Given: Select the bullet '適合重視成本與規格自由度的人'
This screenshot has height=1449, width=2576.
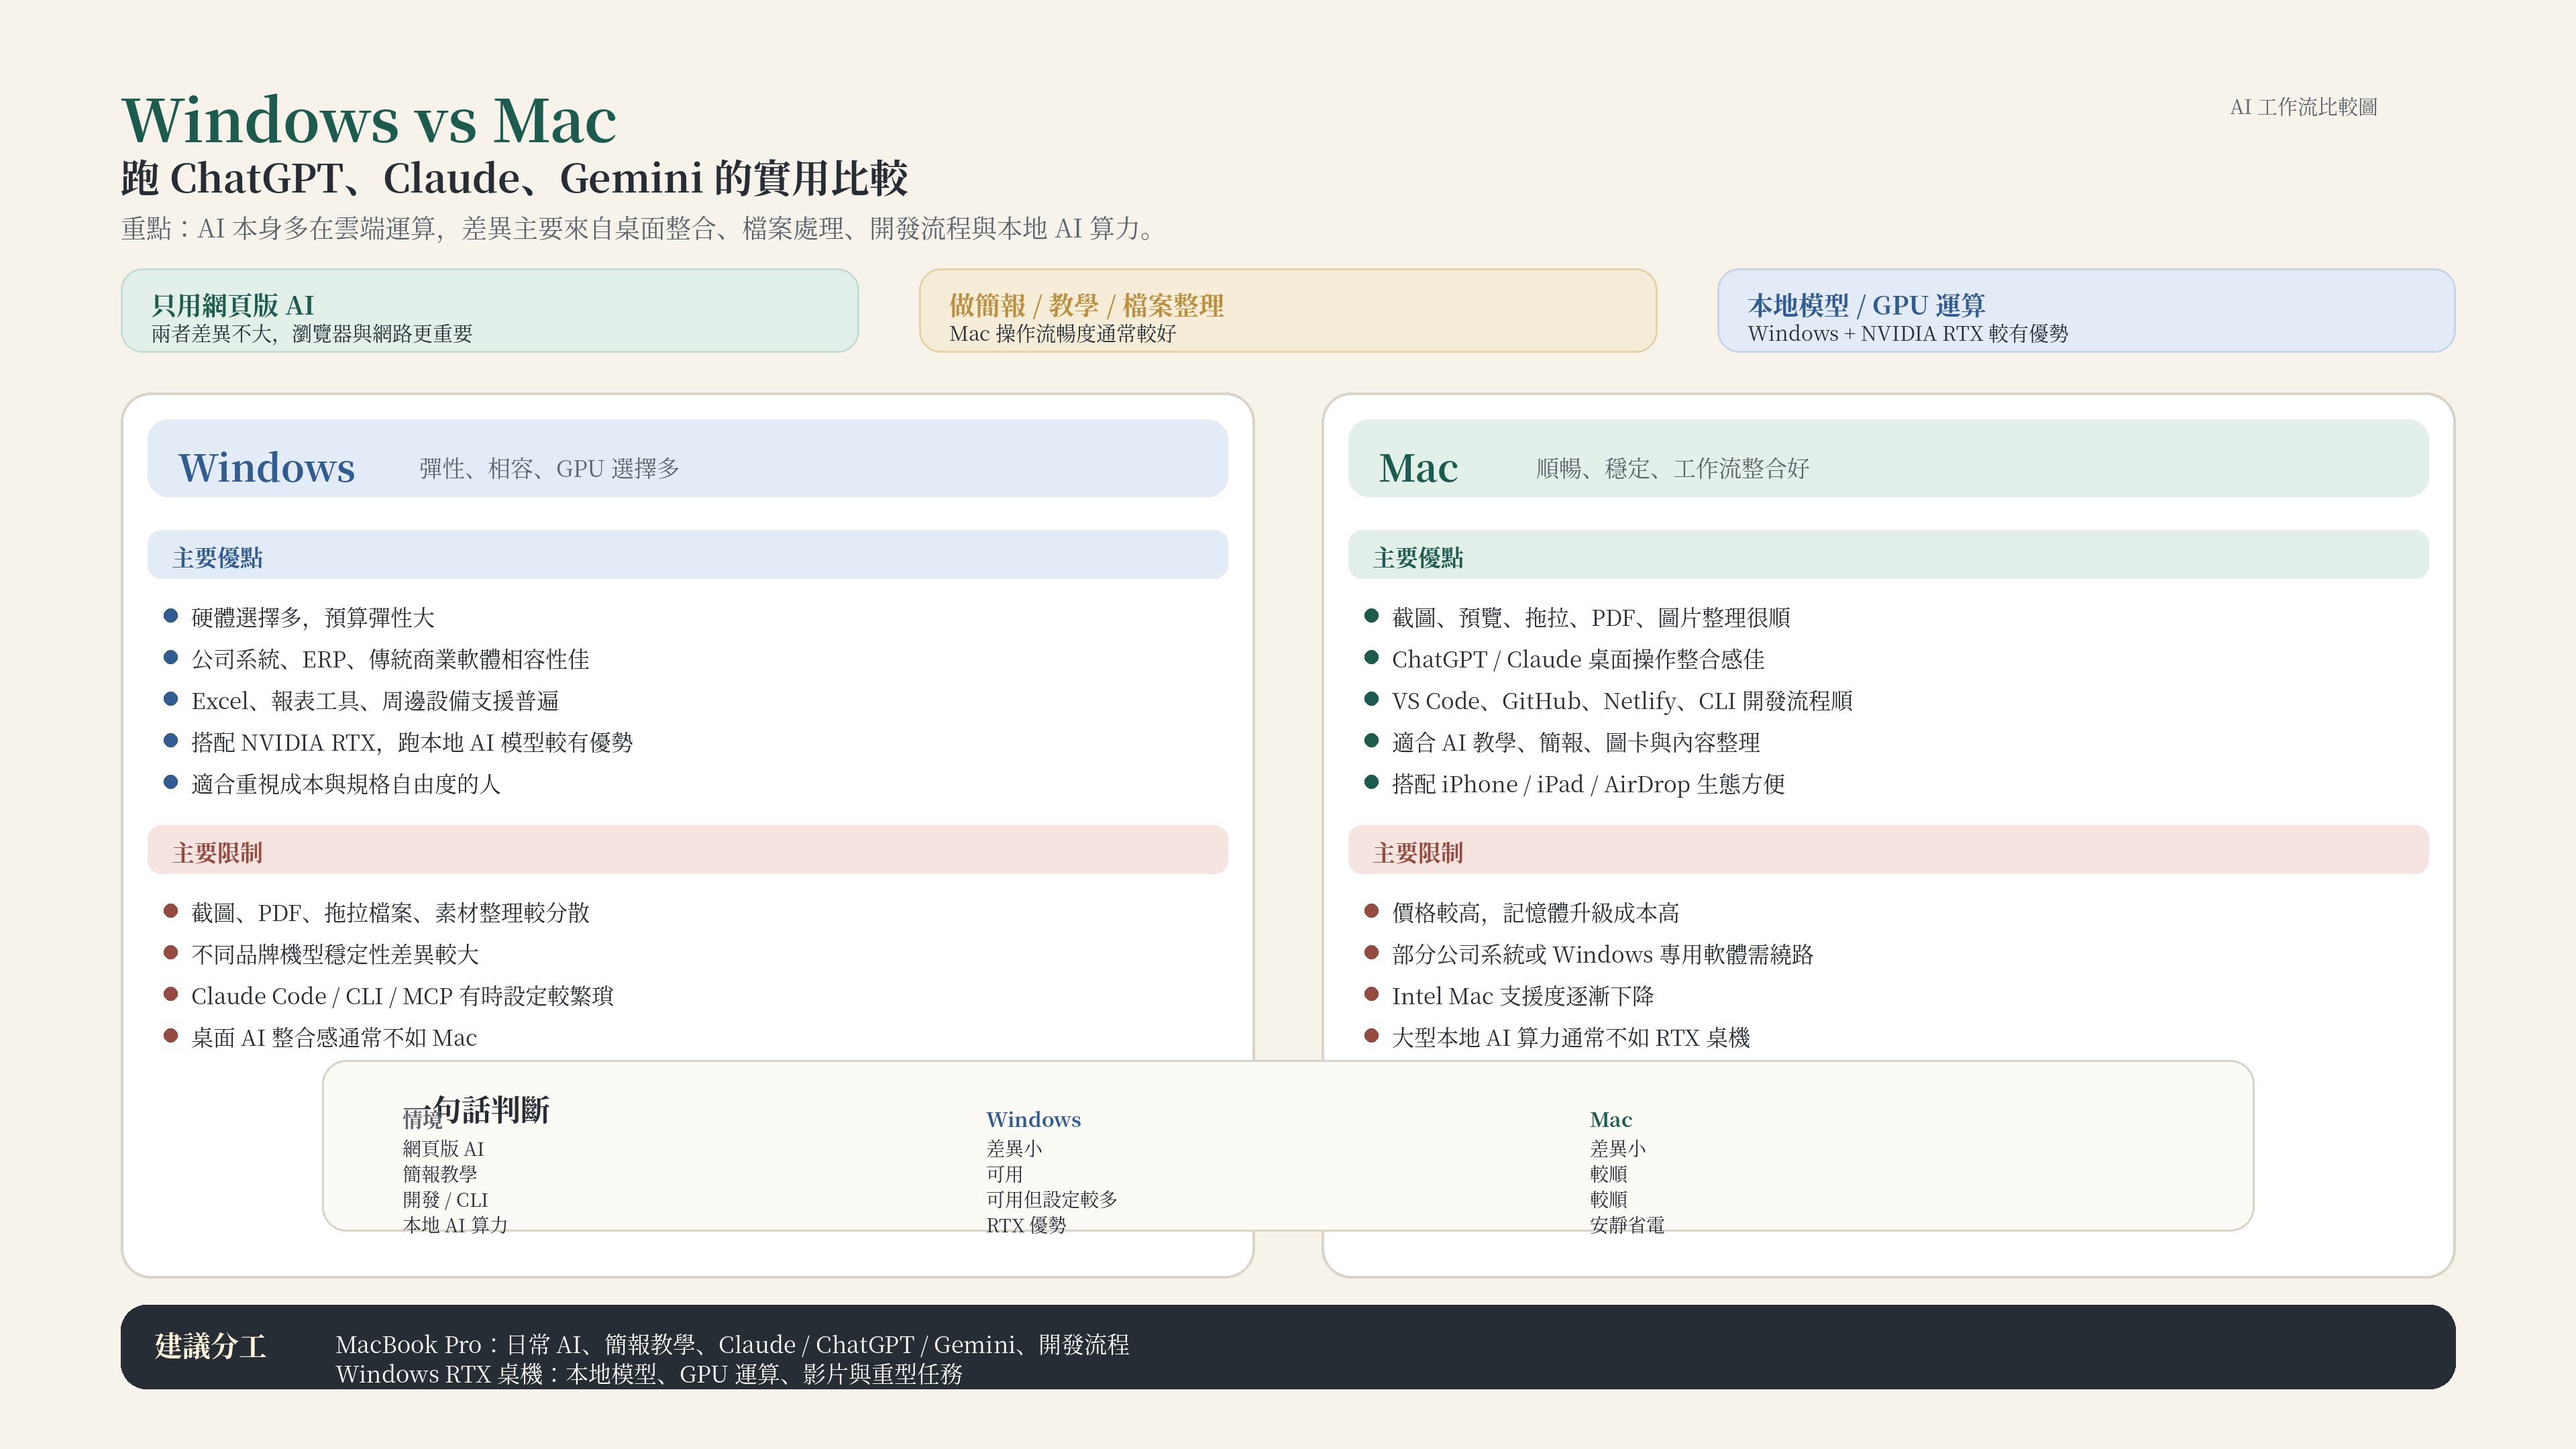Looking at the screenshot, I should click(x=346, y=784).
